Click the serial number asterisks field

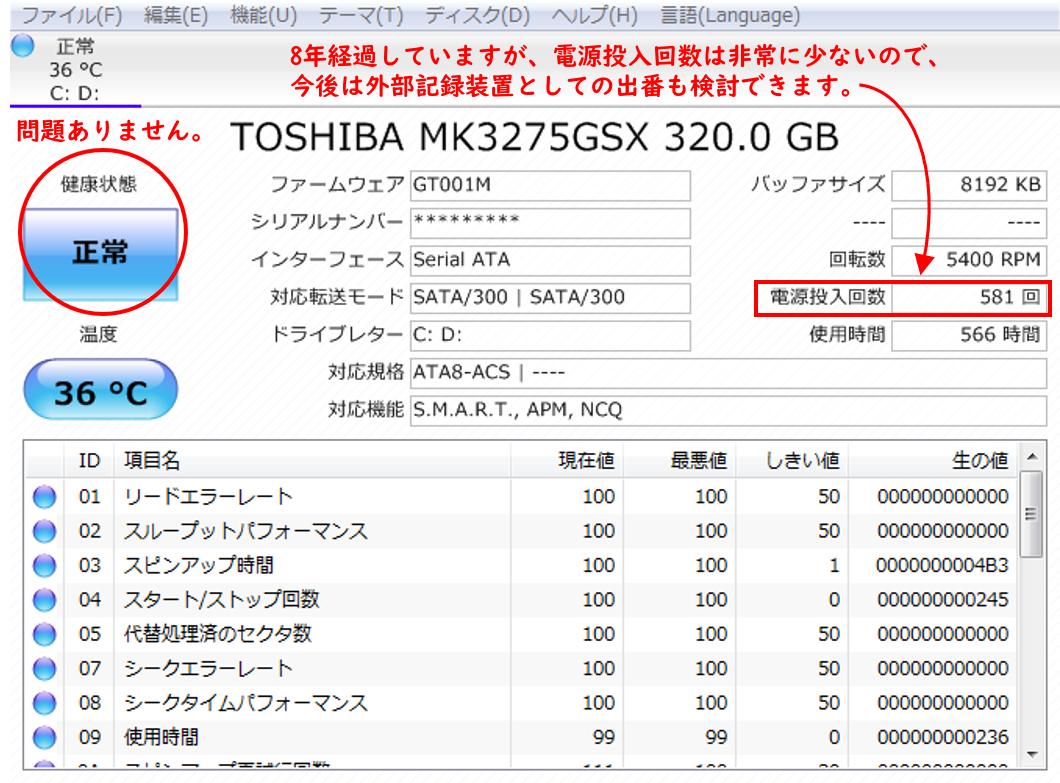(x=550, y=222)
